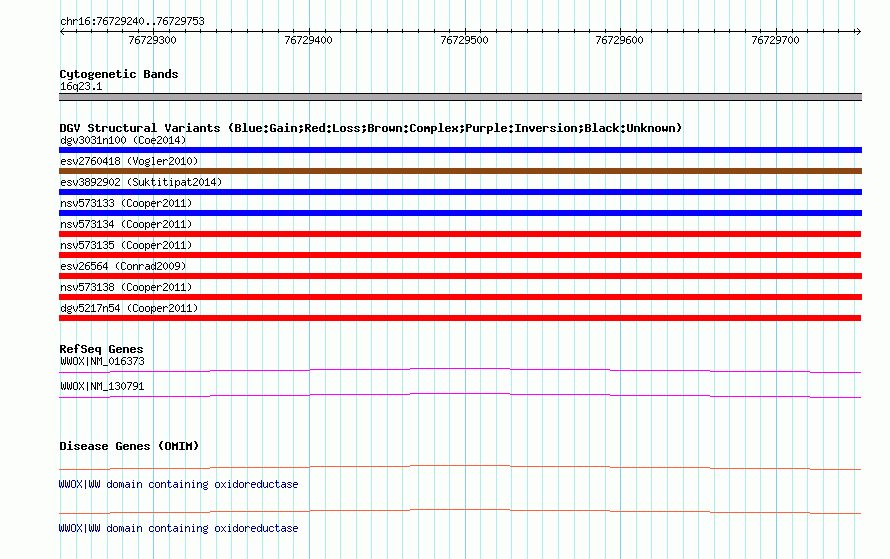Click the red loss bar of nsv573138
Image resolution: width=890 pixels, height=559 pixels.
(x=460, y=297)
